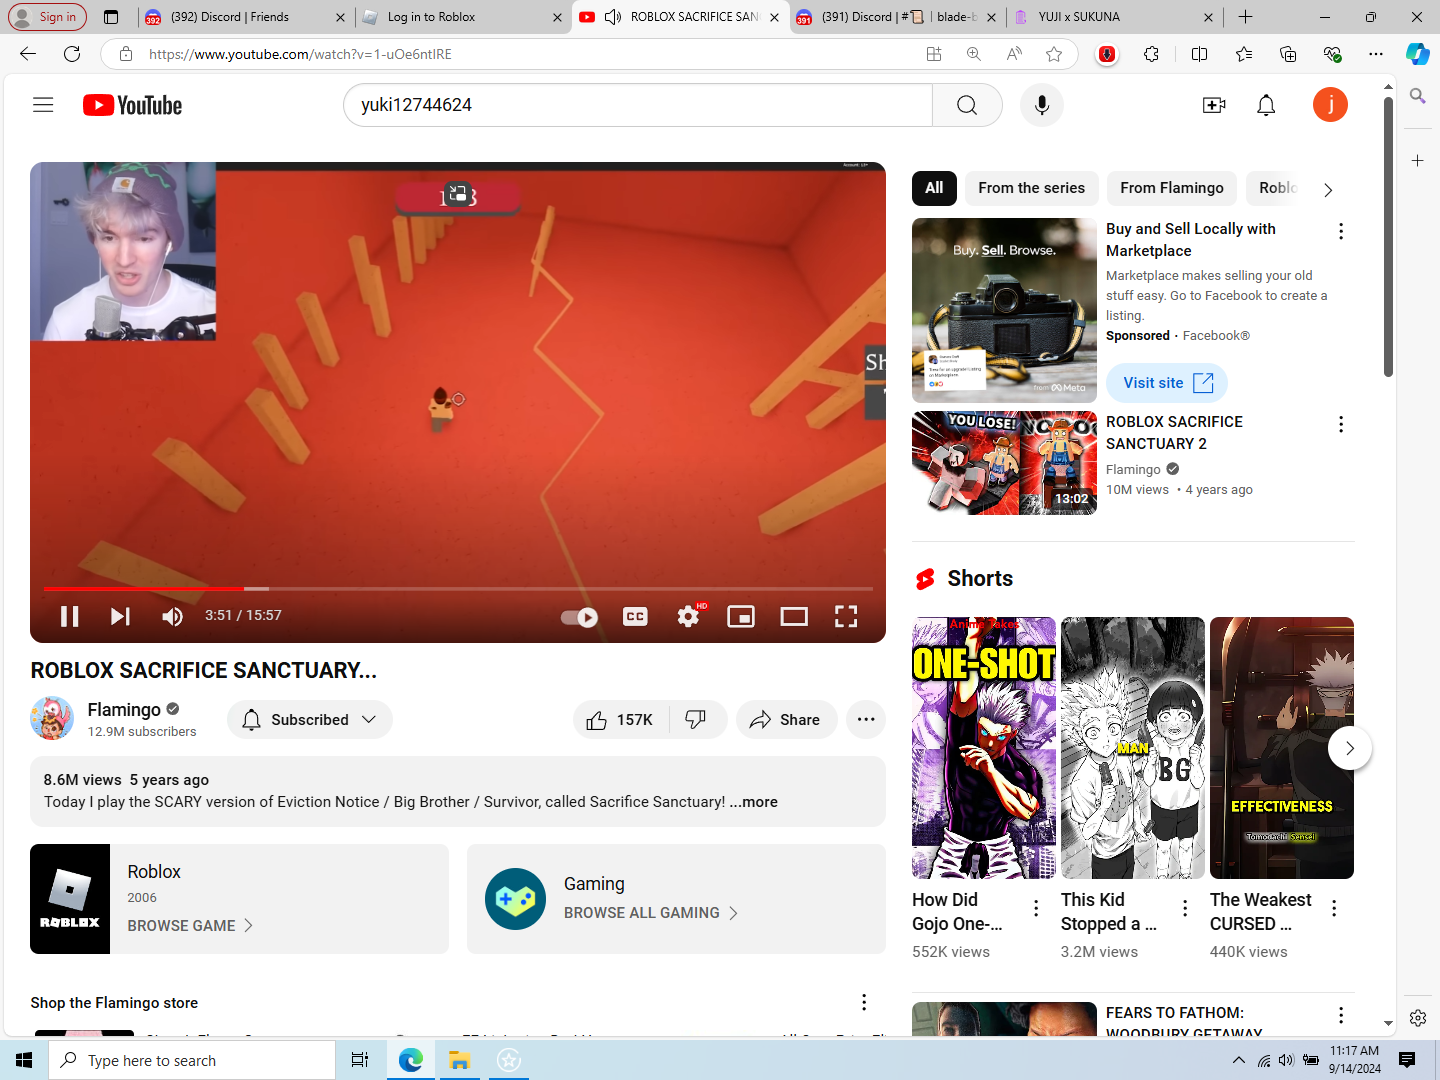Click Sign in profile button
Viewport: 1440px width, 1080px height.
46,17
